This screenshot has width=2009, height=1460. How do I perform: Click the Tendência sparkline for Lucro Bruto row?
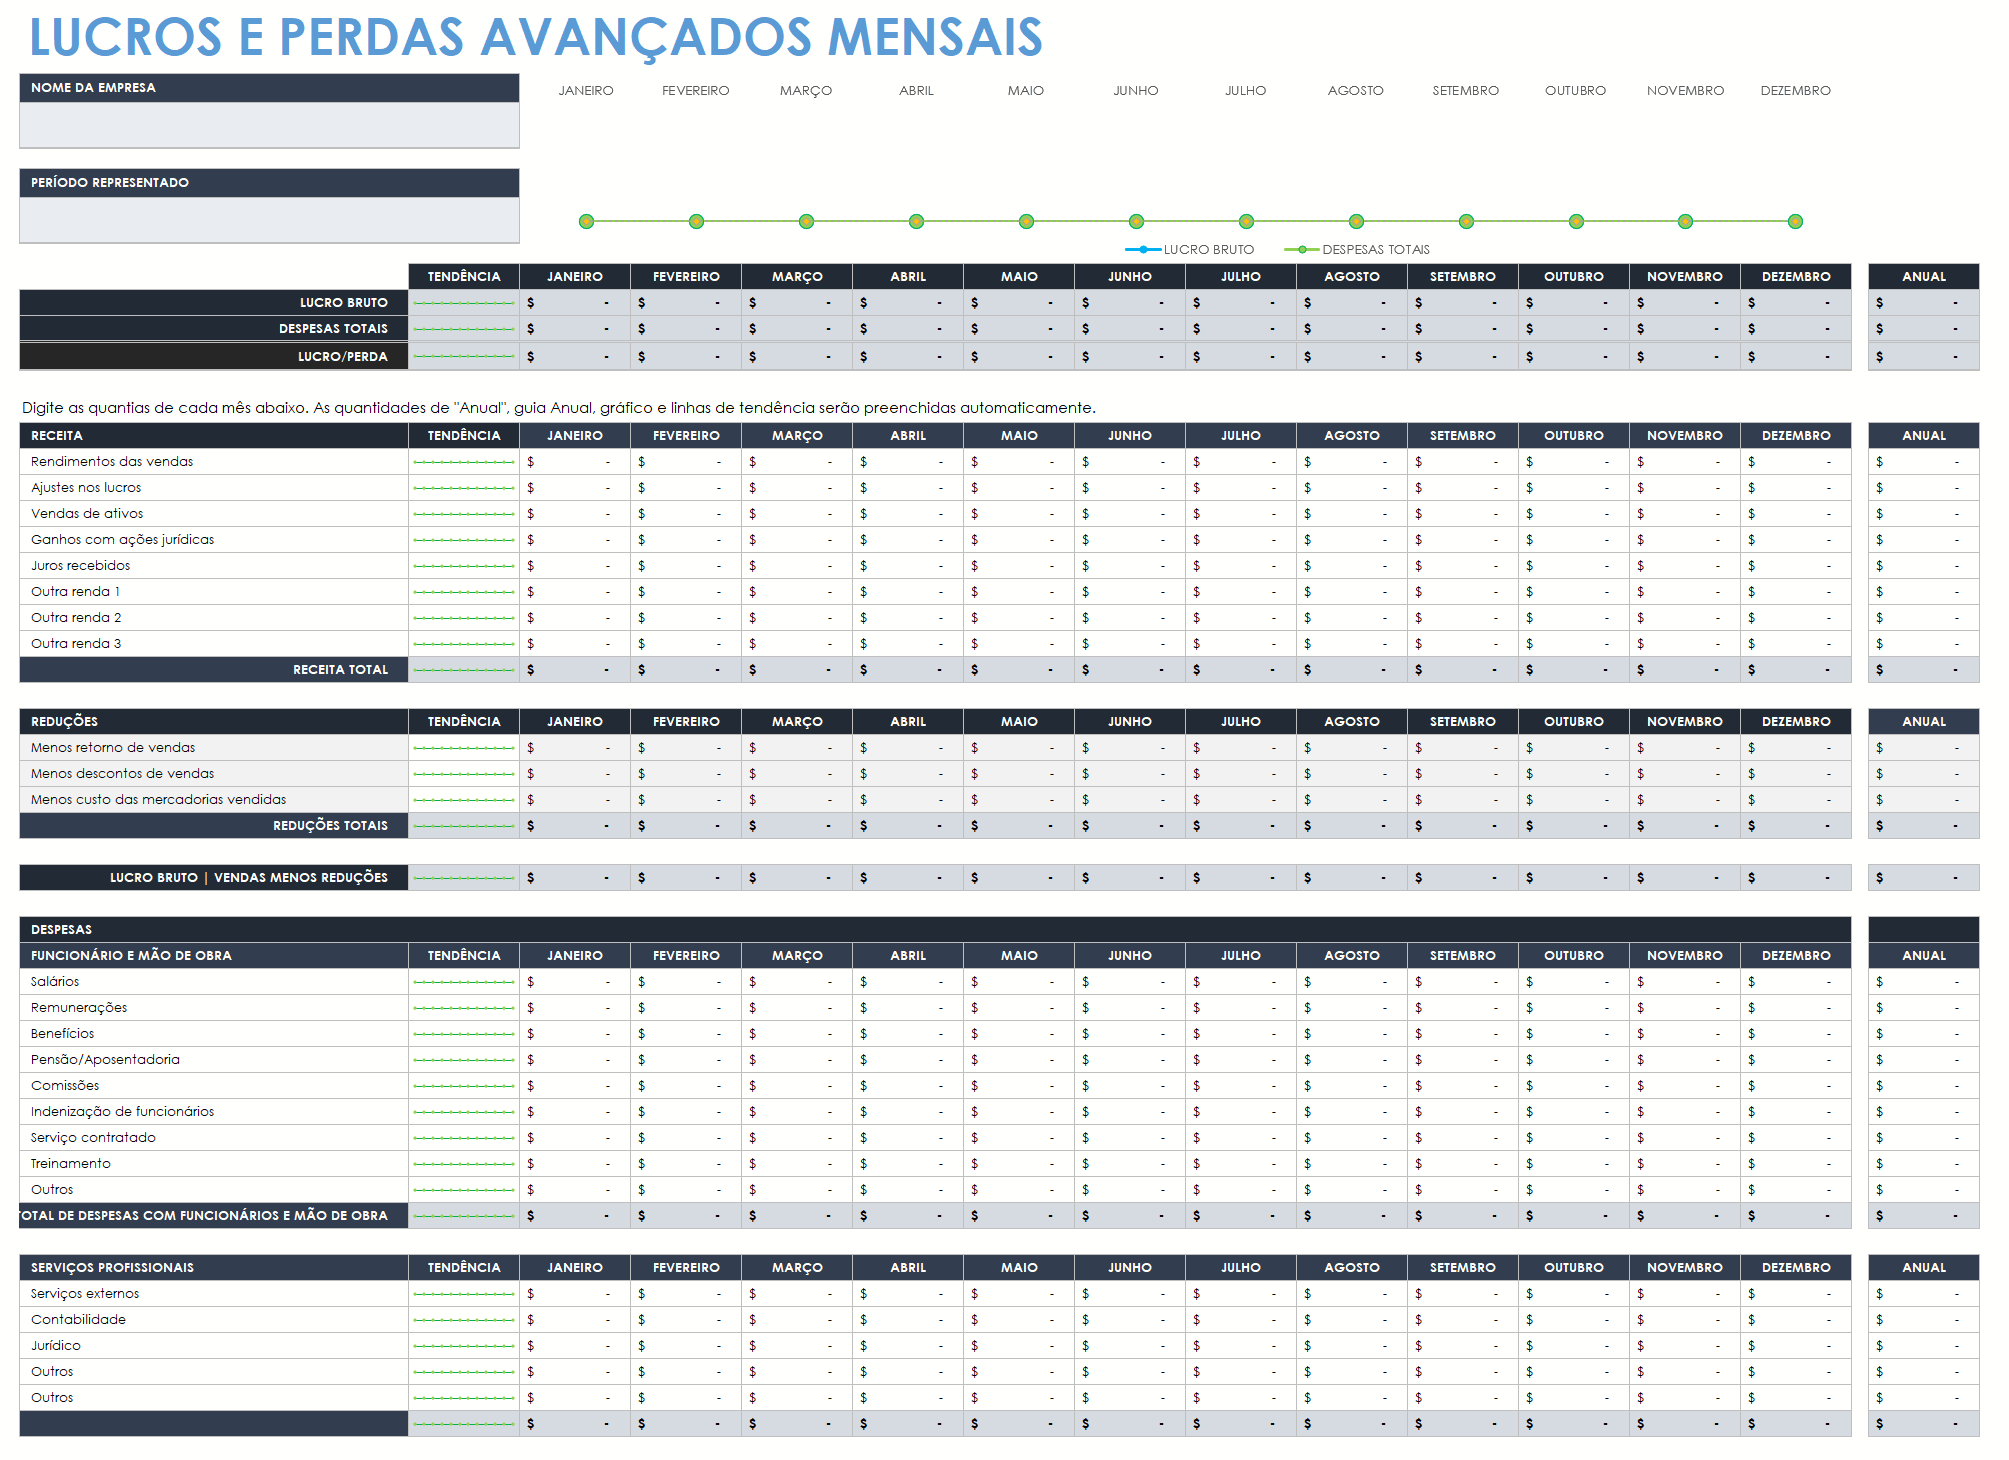[464, 302]
